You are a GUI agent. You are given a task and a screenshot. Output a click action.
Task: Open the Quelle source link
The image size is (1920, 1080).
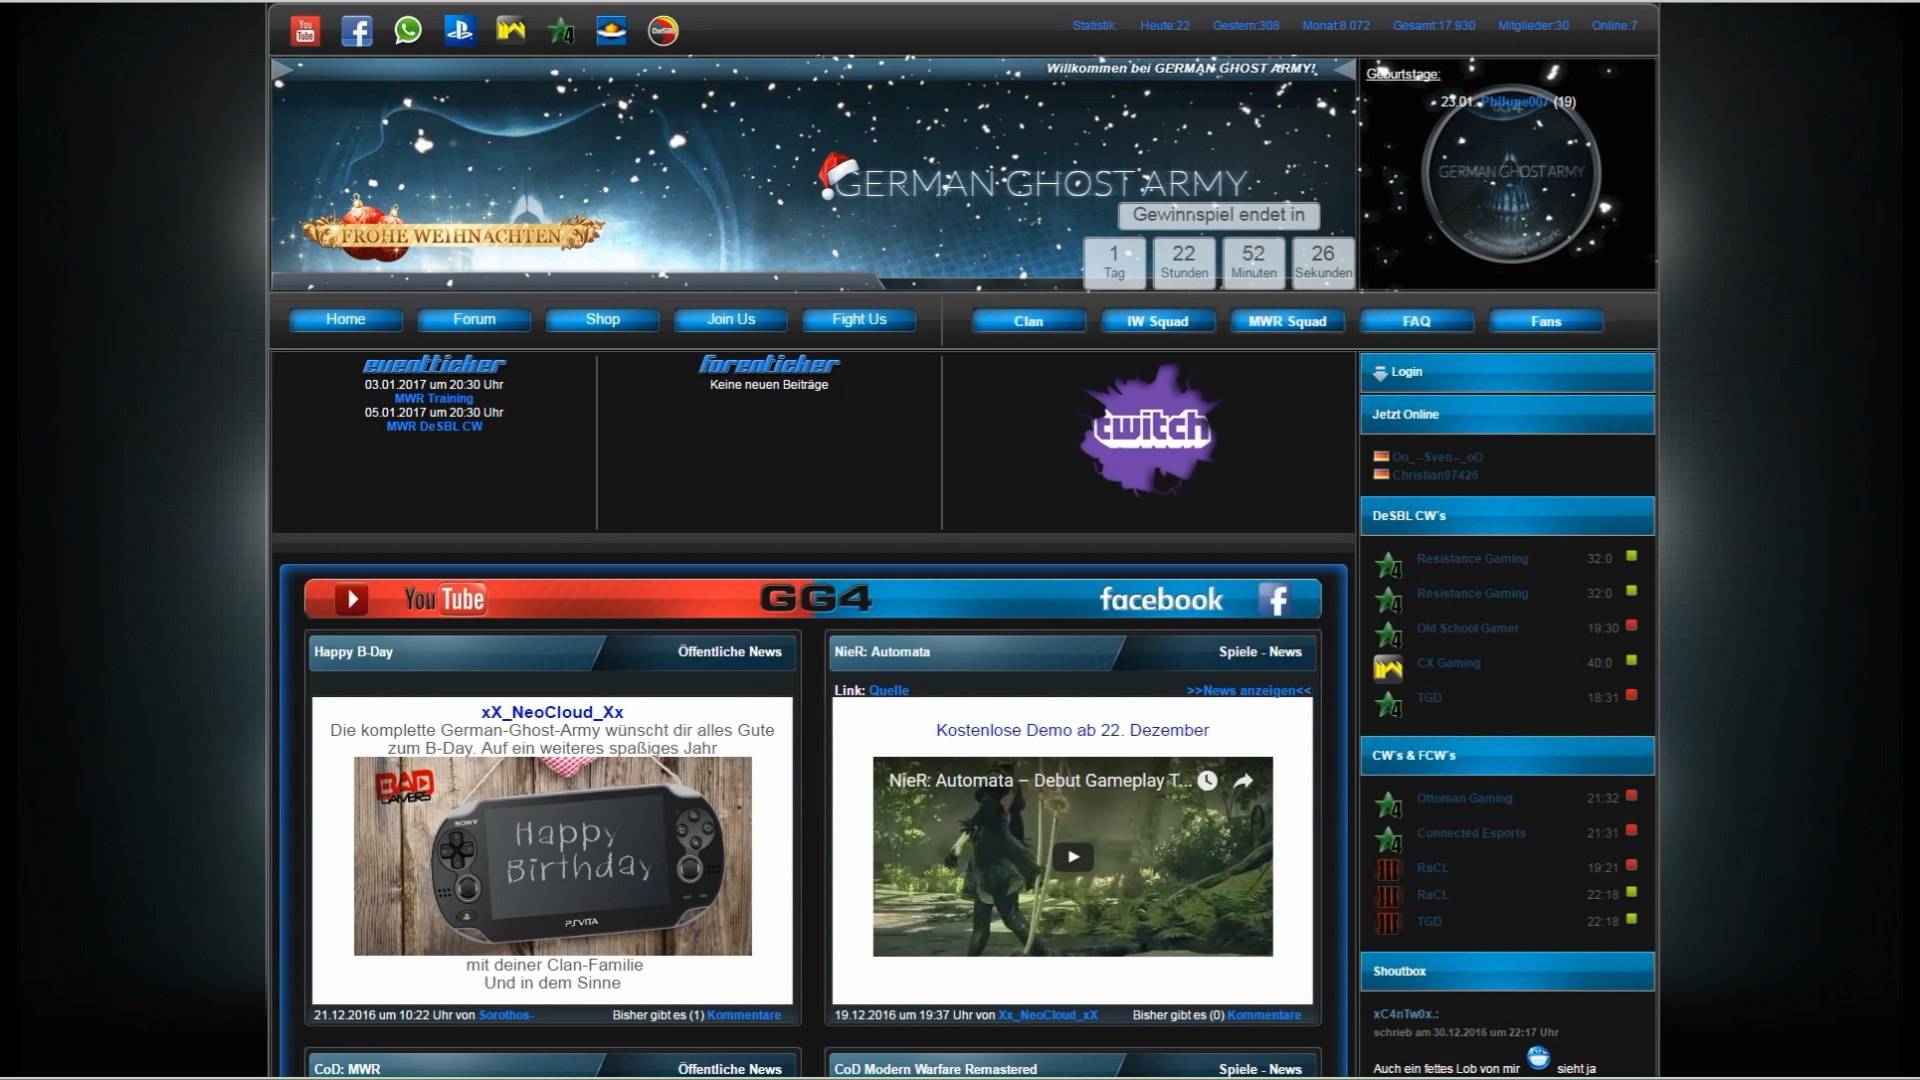click(x=889, y=690)
